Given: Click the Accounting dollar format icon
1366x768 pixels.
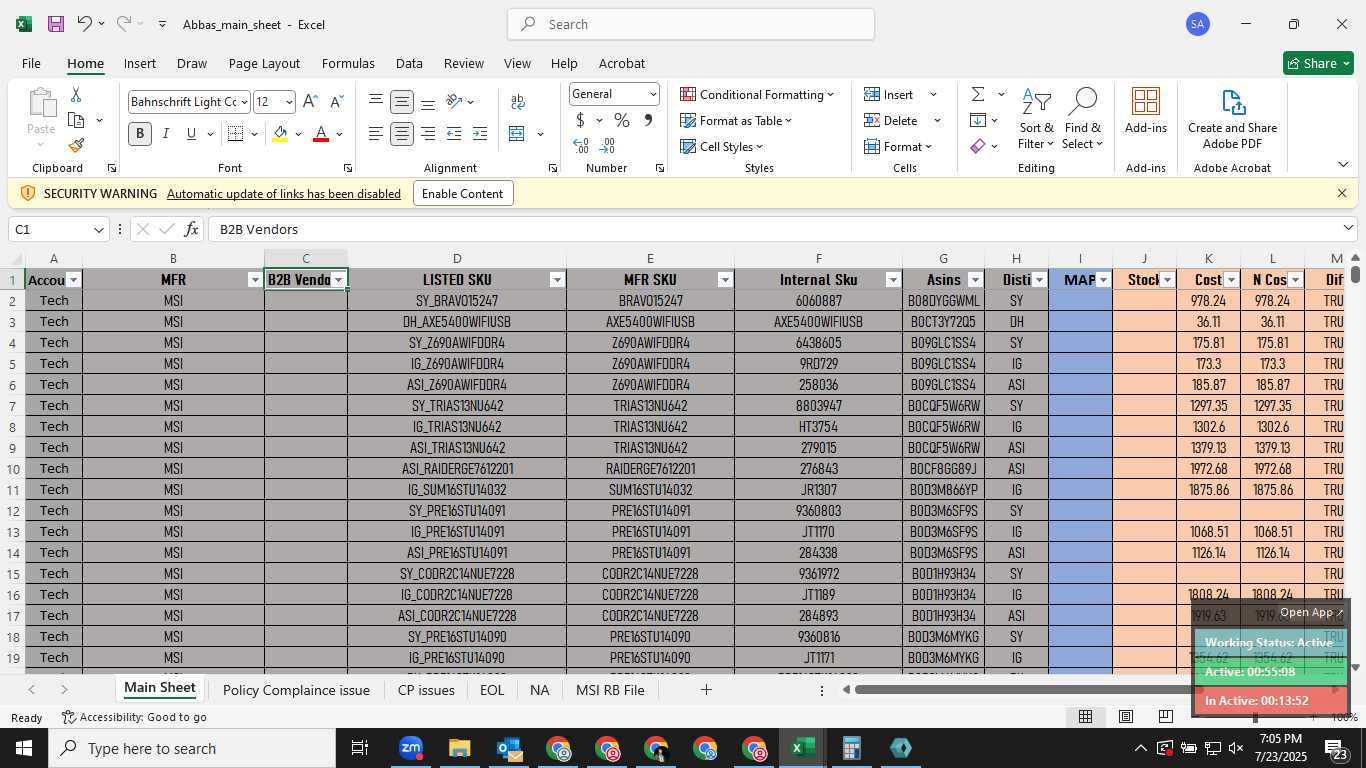Looking at the screenshot, I should click(580, 120).
